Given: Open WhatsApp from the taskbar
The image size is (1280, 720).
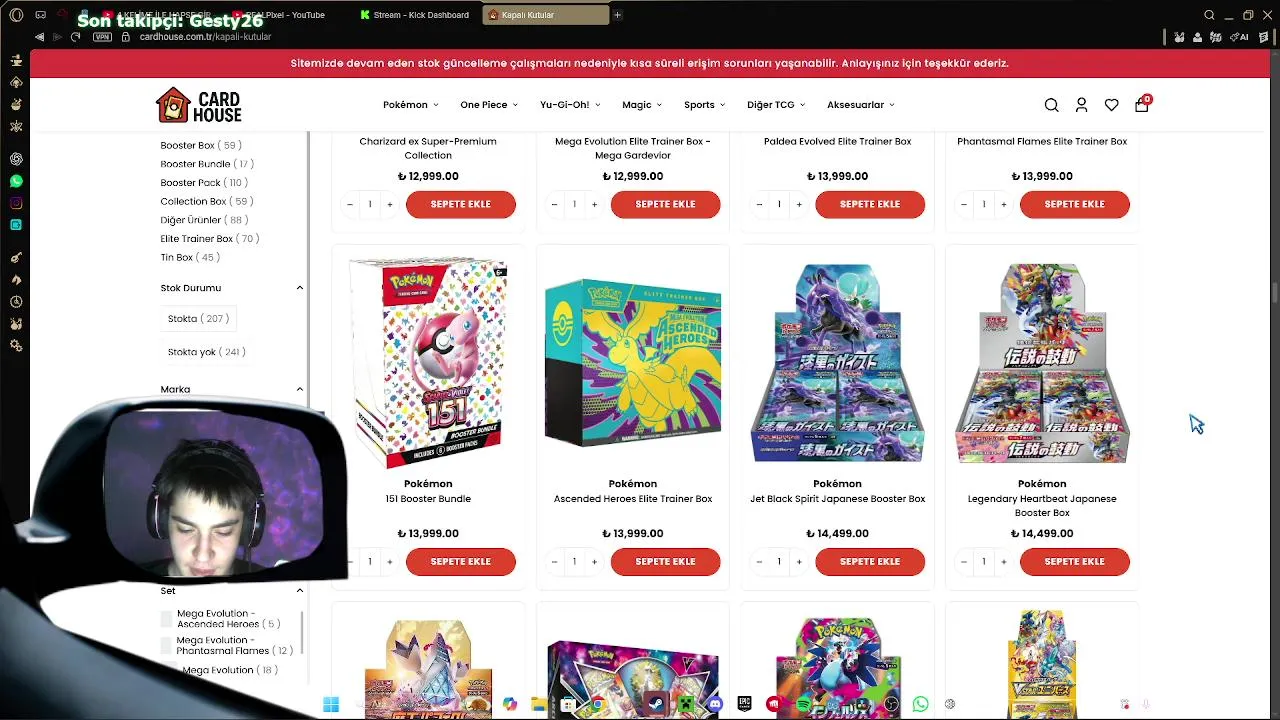Looking at the screenshot, I should [920, 704].
